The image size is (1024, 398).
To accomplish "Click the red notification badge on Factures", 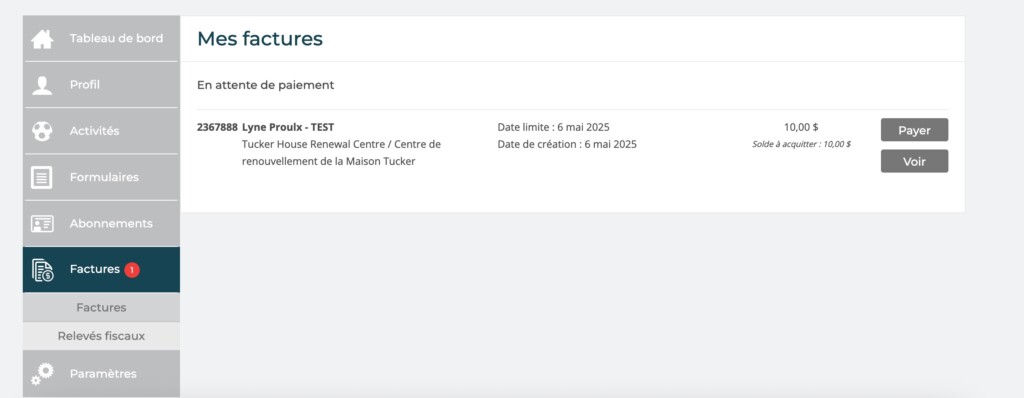I will click(x=132, y=269).
